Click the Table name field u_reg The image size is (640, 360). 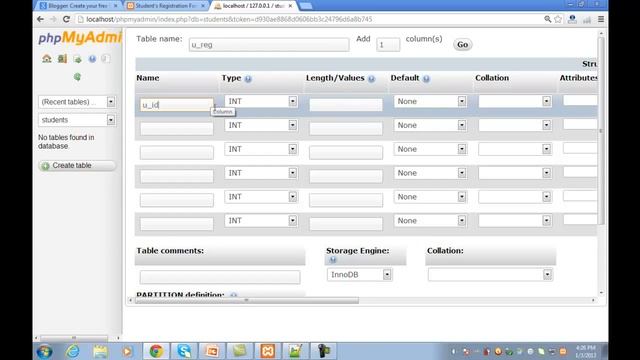tap(269, 45)
